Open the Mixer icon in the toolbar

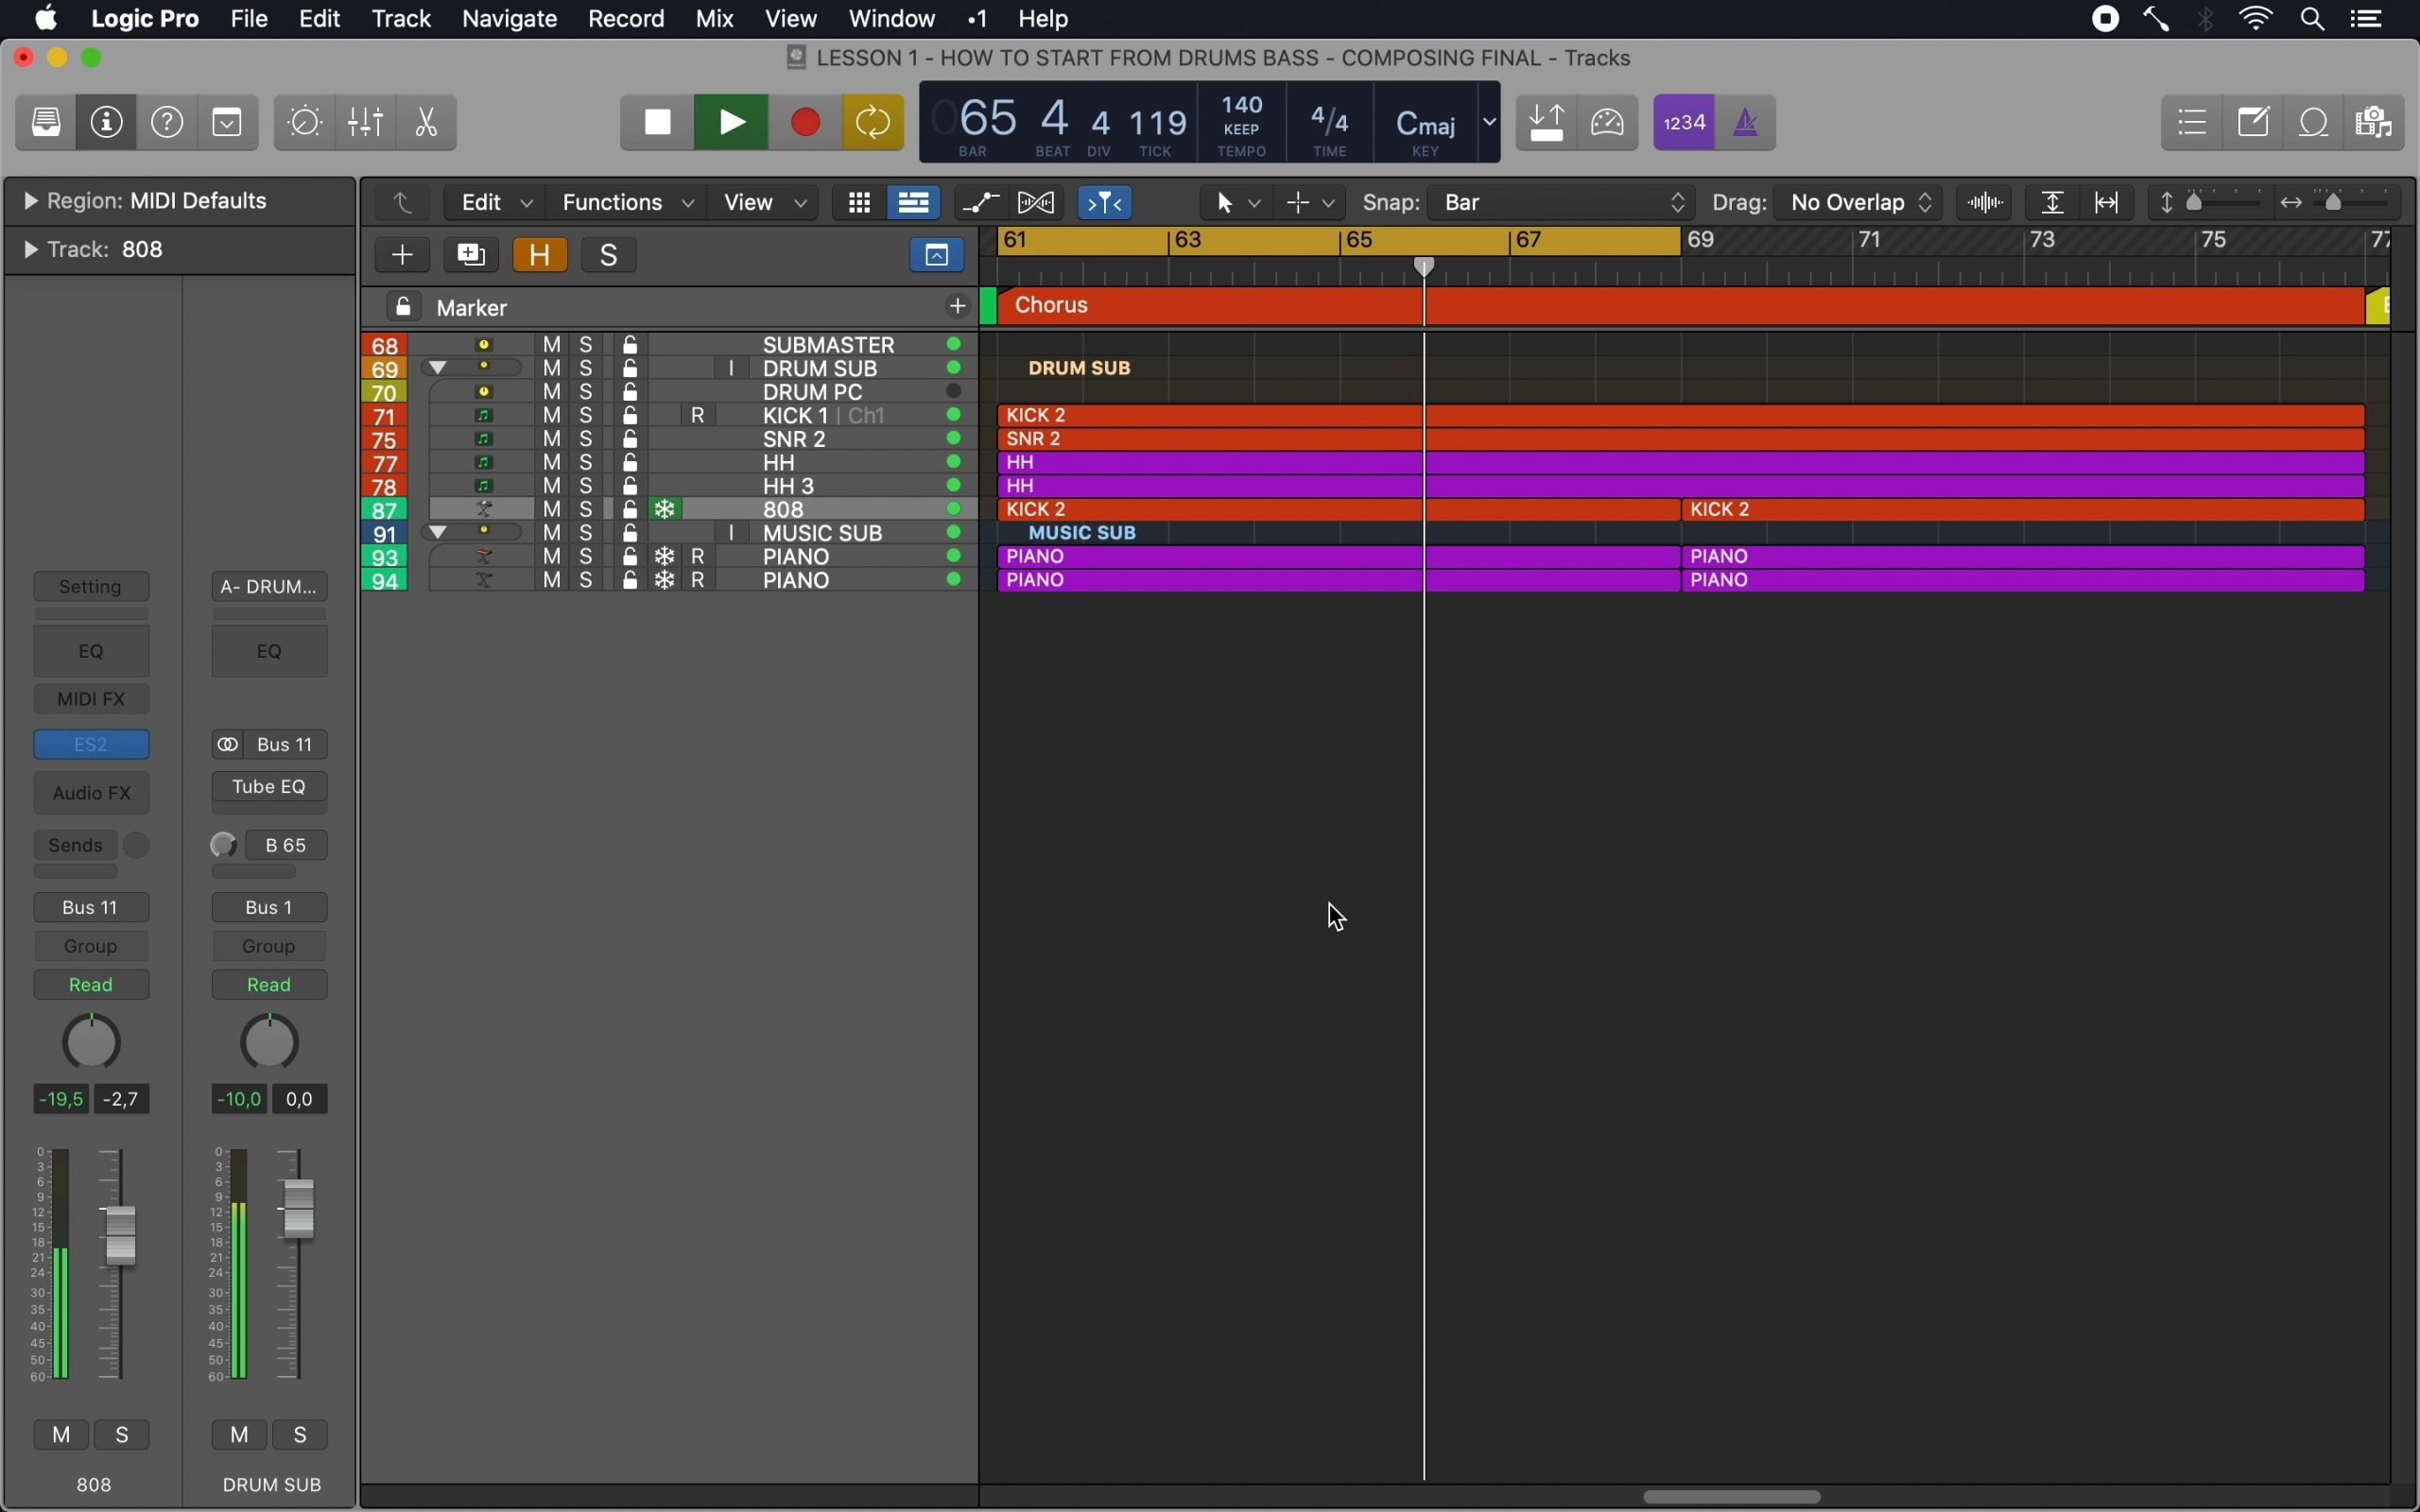coord(366,122)
